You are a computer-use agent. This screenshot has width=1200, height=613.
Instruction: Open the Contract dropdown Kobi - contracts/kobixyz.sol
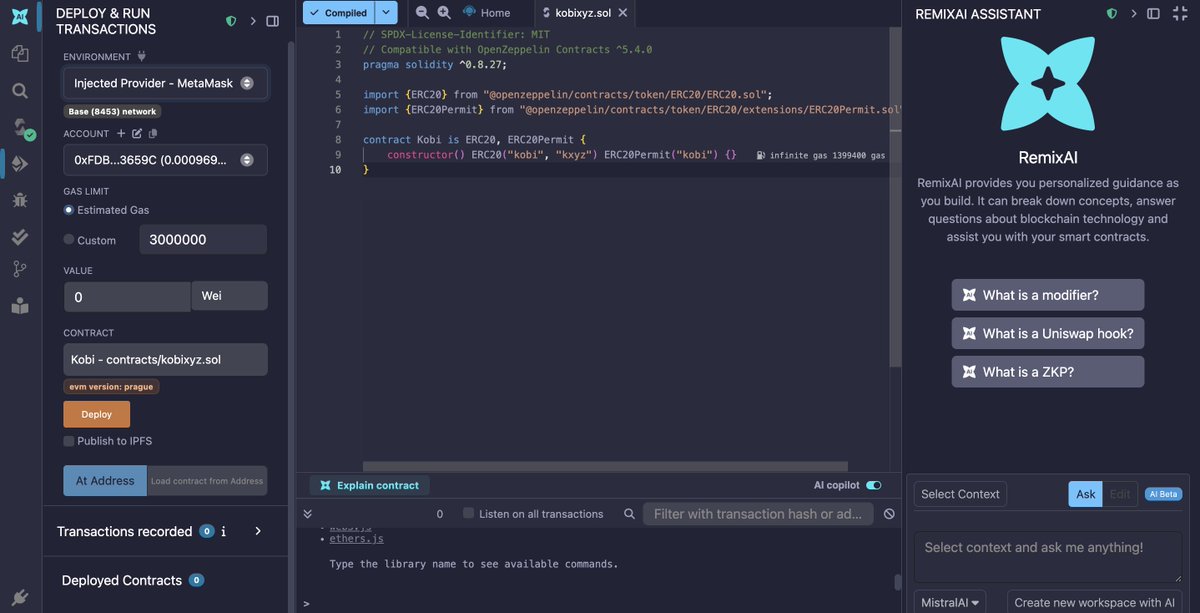(165, 359)
